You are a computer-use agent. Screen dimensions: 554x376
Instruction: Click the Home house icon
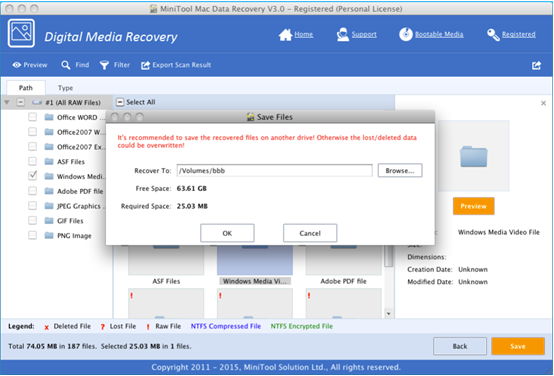point(285,35)
